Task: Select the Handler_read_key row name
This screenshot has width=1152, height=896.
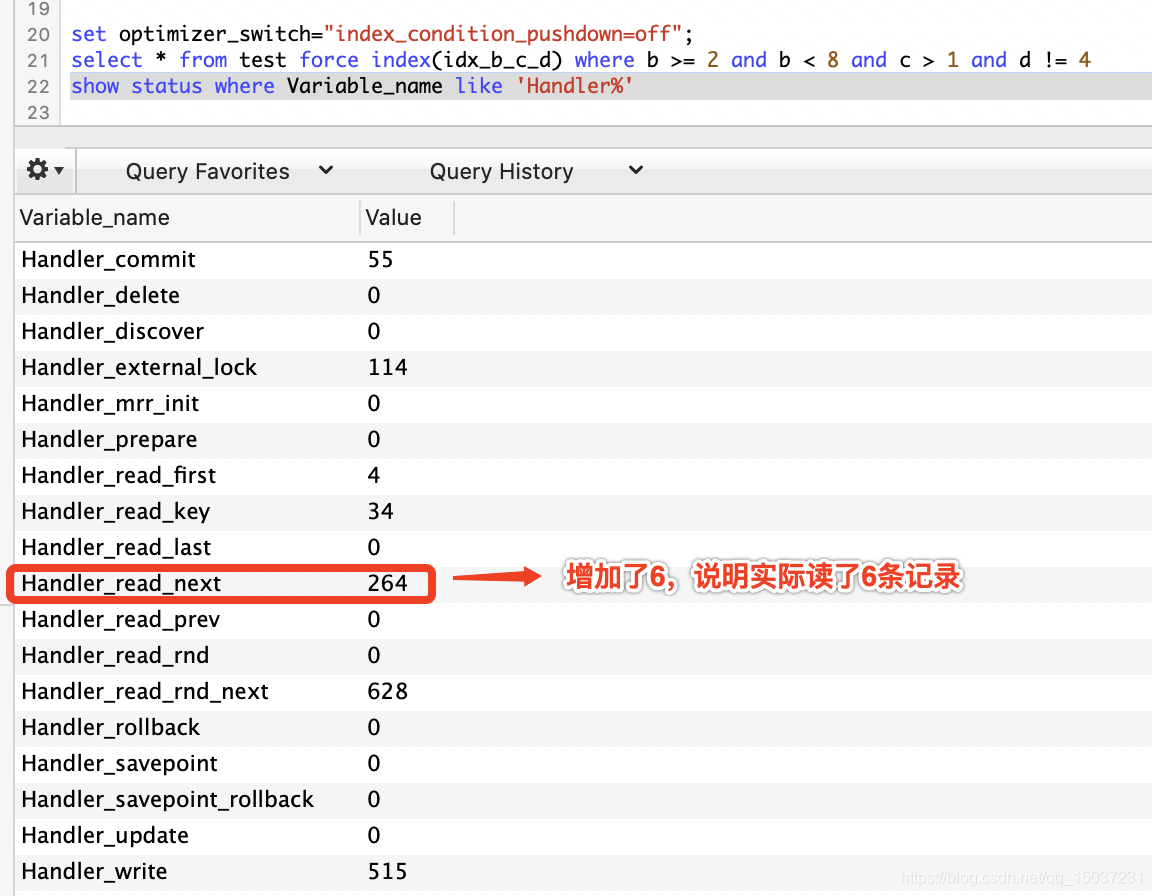Action: point(116,511)
